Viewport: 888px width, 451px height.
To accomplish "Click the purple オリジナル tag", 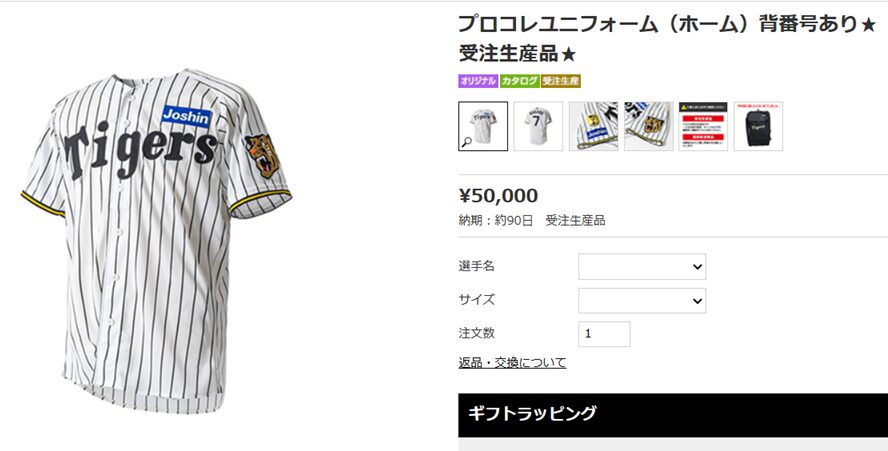I will point(478,81).
